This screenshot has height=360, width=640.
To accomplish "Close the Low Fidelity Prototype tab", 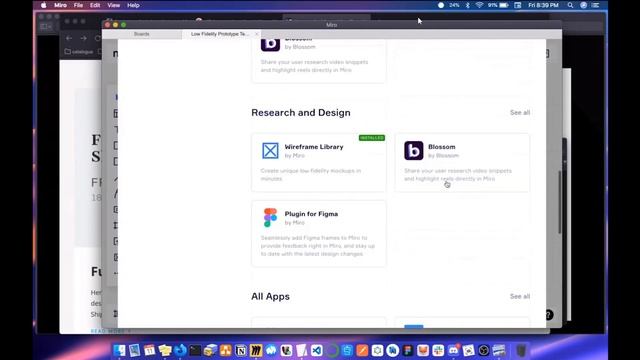I will coord(257,34).
